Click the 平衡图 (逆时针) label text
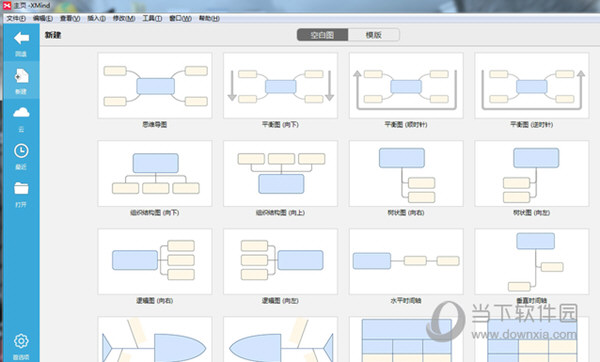This screenshot has height=362, width=600. tap(532, 124)
